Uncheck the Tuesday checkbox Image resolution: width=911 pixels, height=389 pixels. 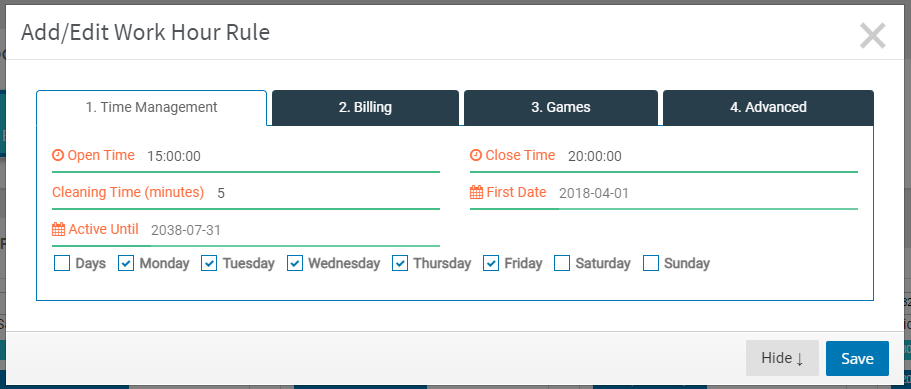(x=209, y=263)
